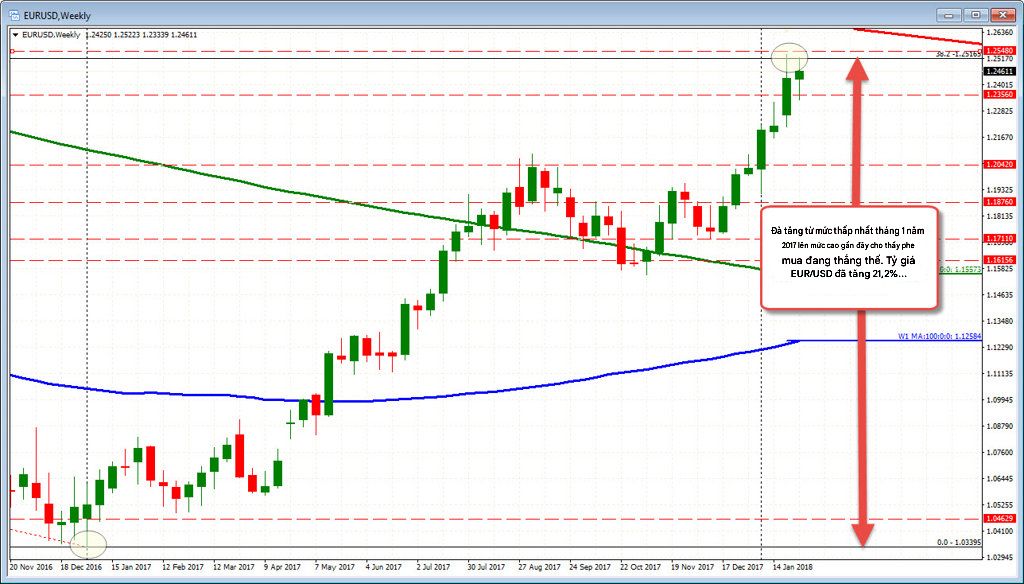Viewport: 1024px width, 584px height.
Task: Select the 1.23560 red price level label
Action: coord(999,95)
